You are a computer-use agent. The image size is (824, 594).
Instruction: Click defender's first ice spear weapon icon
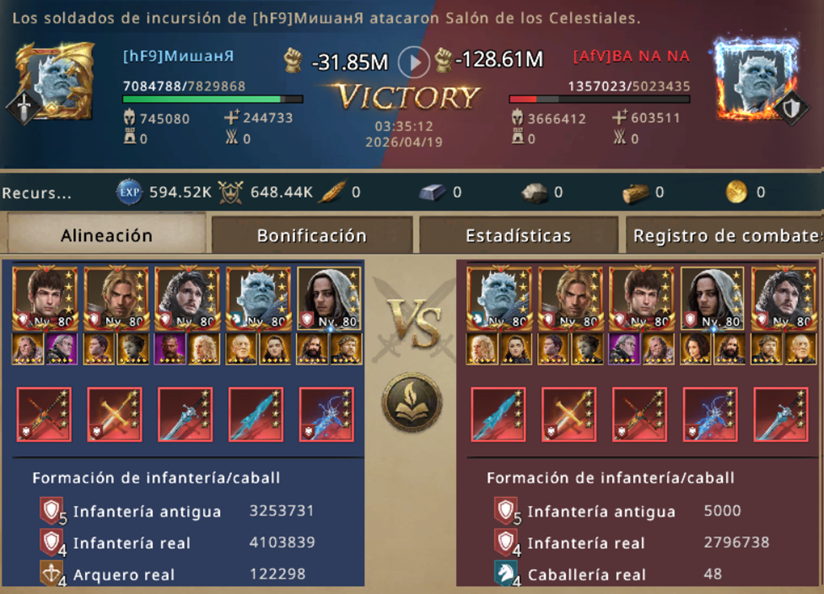(498, 415)
